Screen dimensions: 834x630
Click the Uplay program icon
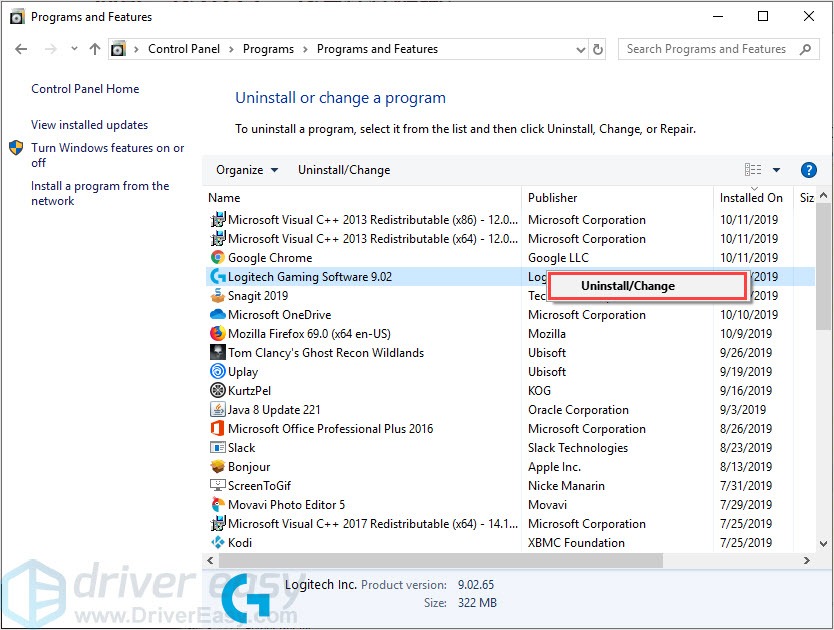[218, 371]
